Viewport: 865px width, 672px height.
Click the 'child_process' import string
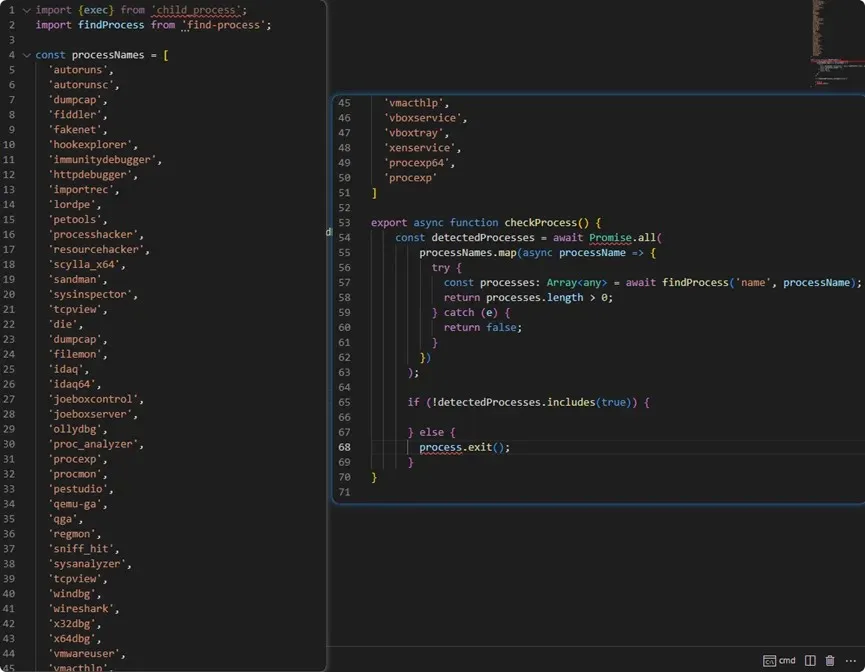198,10
